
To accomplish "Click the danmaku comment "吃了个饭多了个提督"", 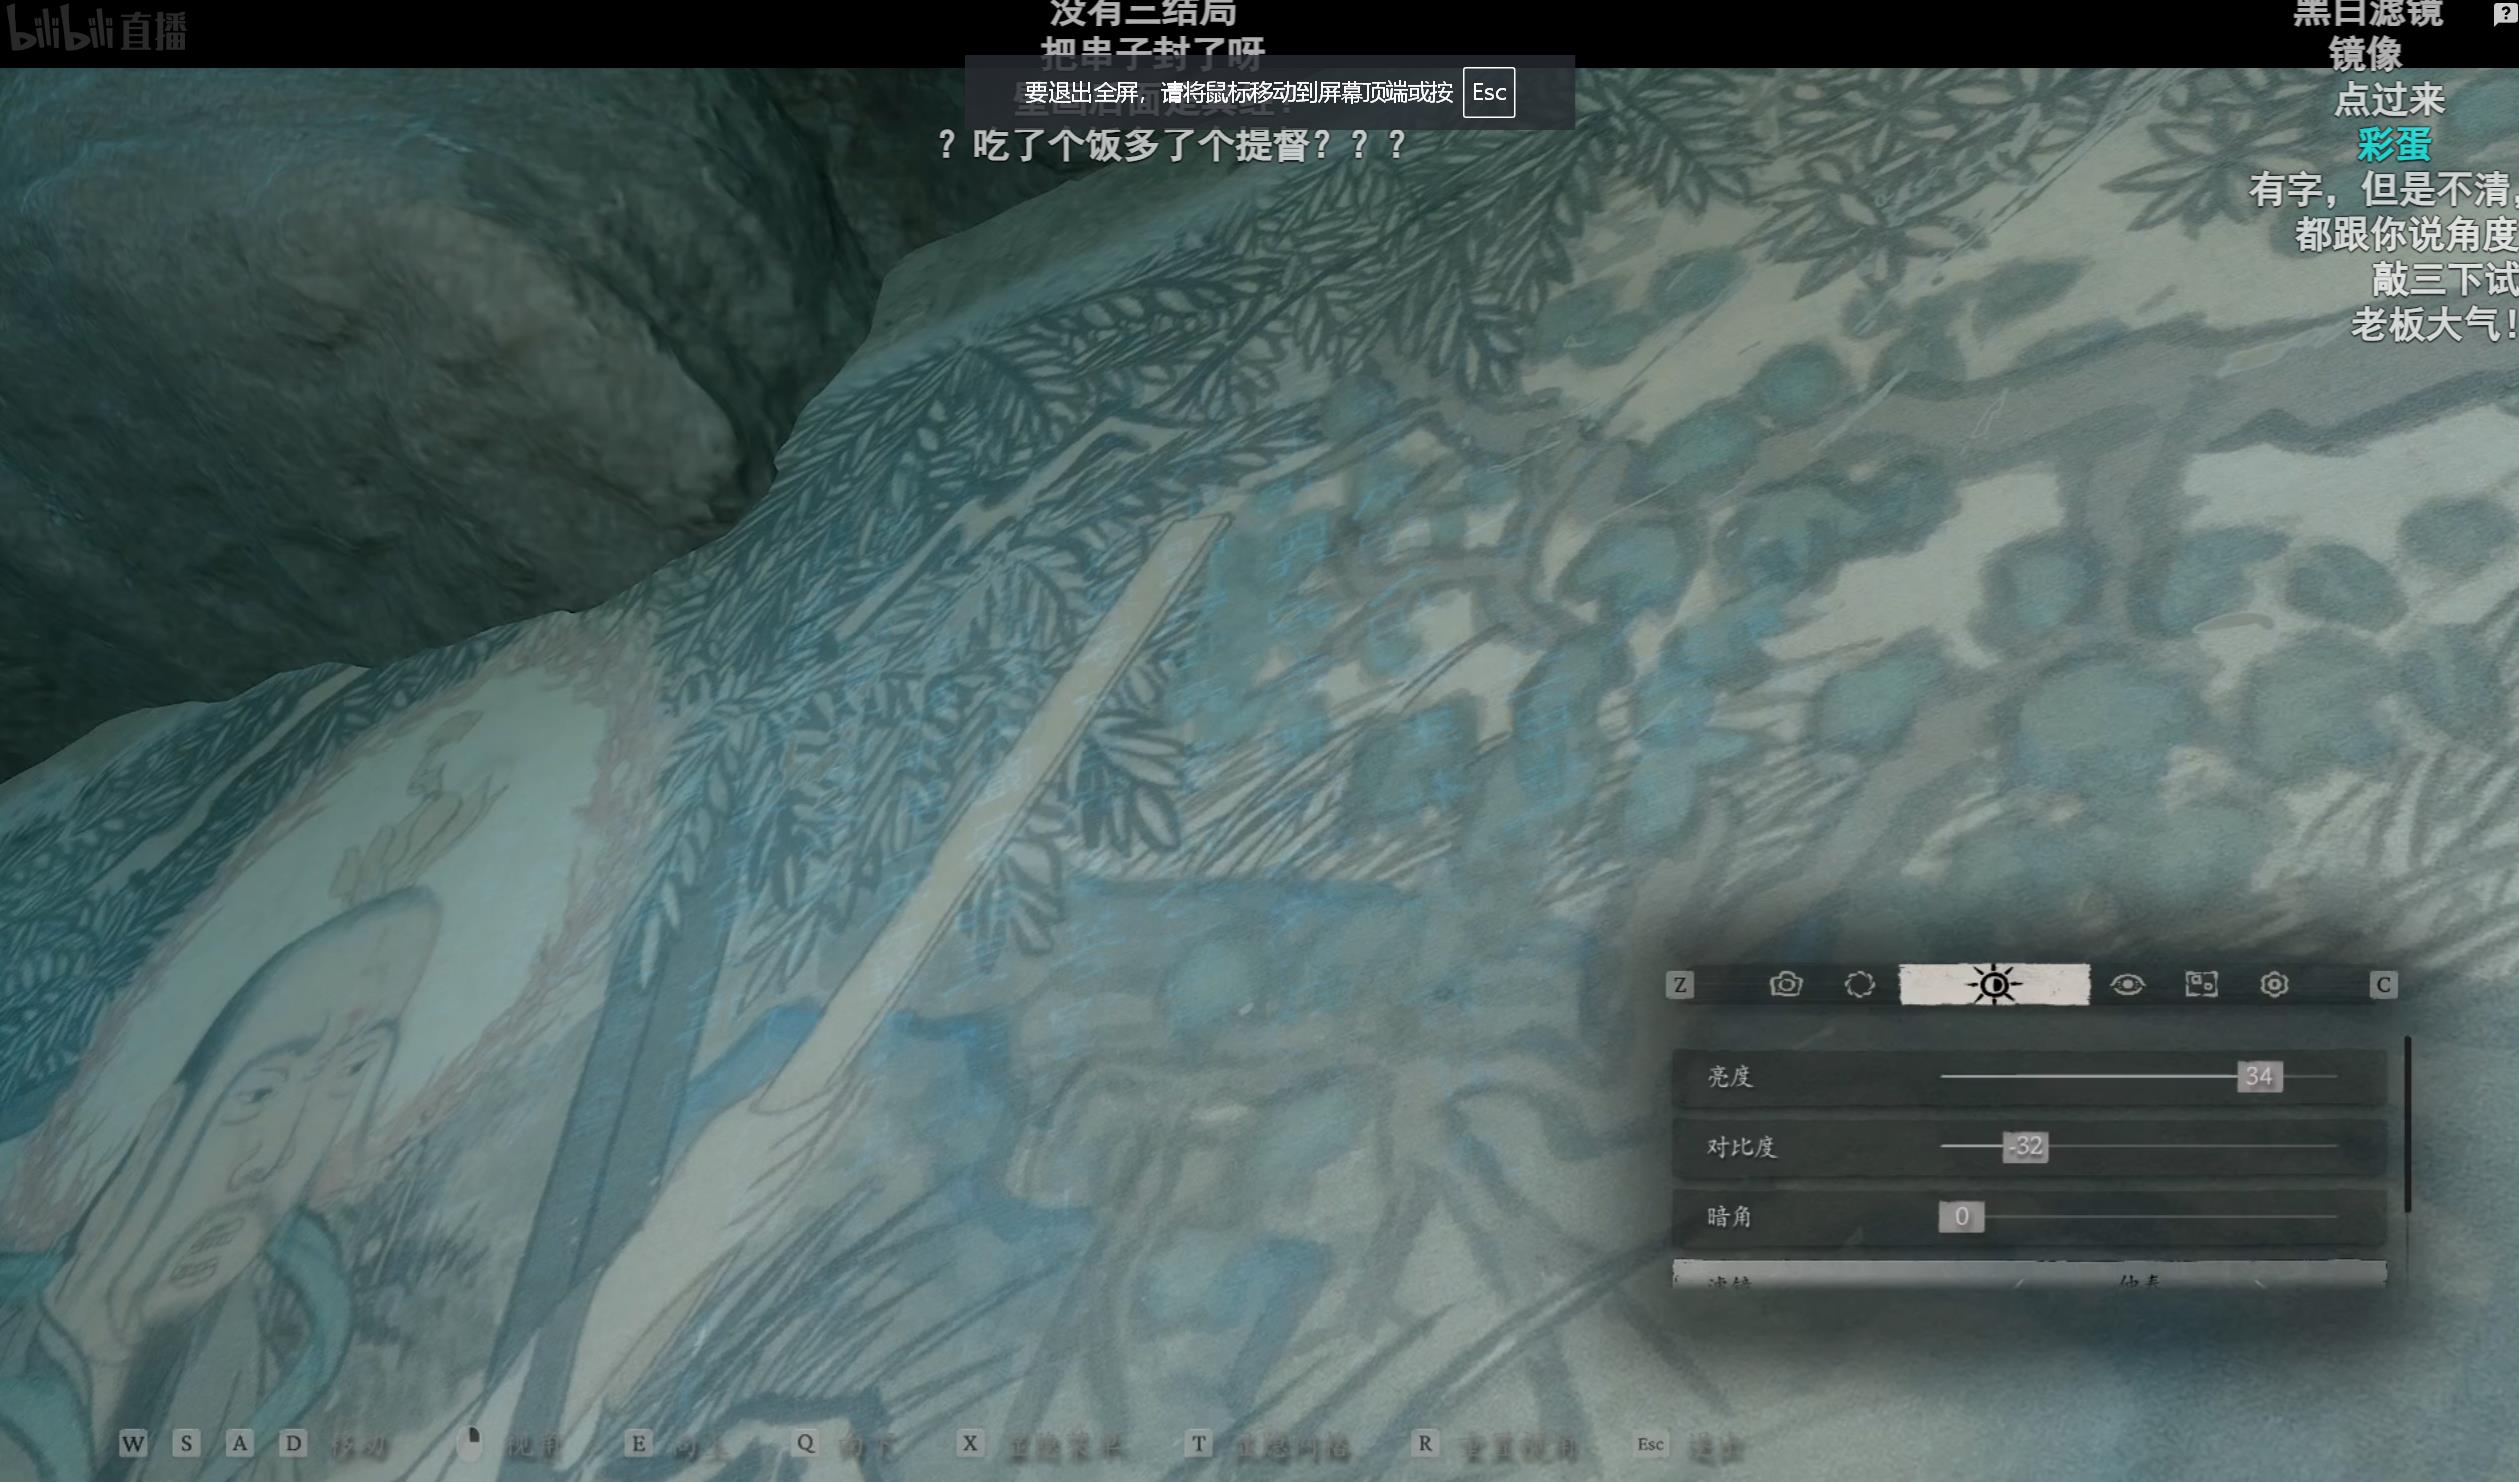I will [1173, 146].
